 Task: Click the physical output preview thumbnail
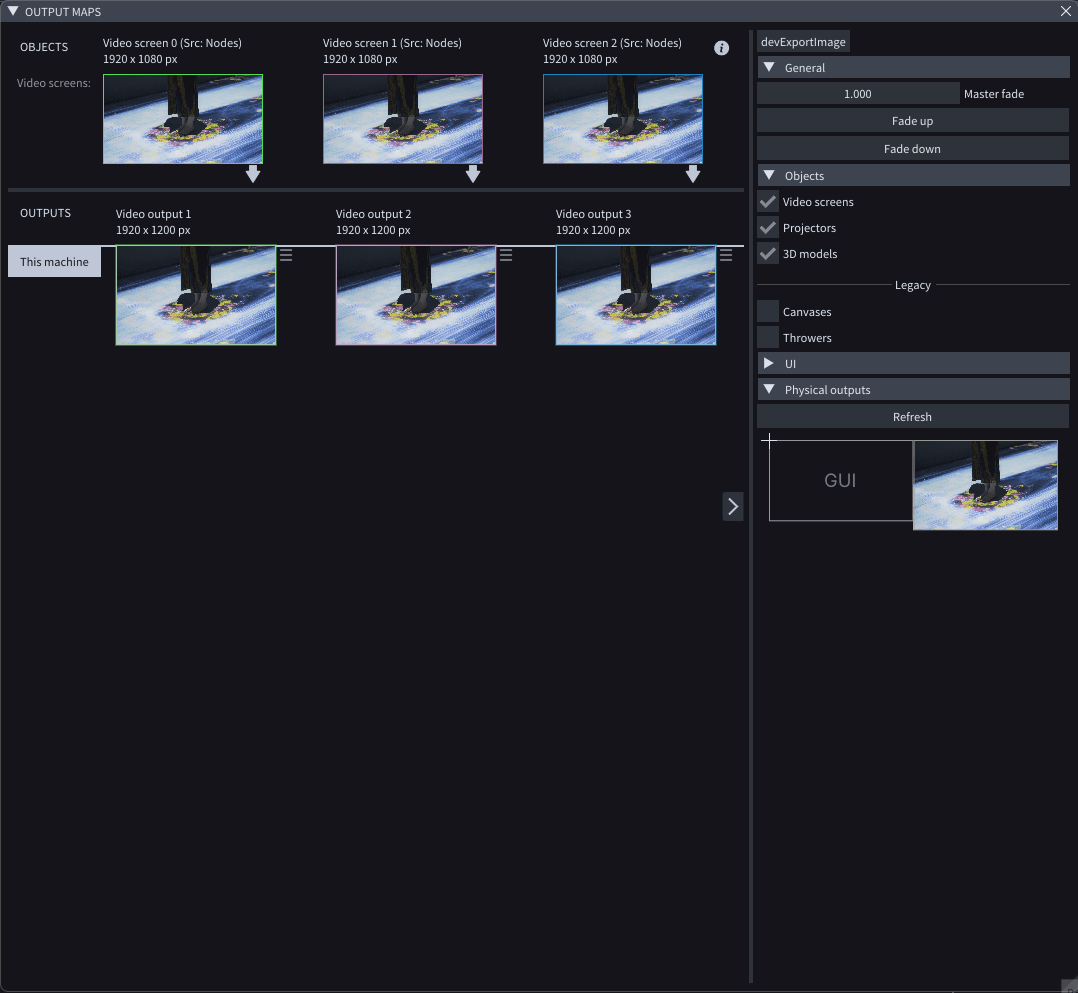pyautogui.click(x=985, y=485)
